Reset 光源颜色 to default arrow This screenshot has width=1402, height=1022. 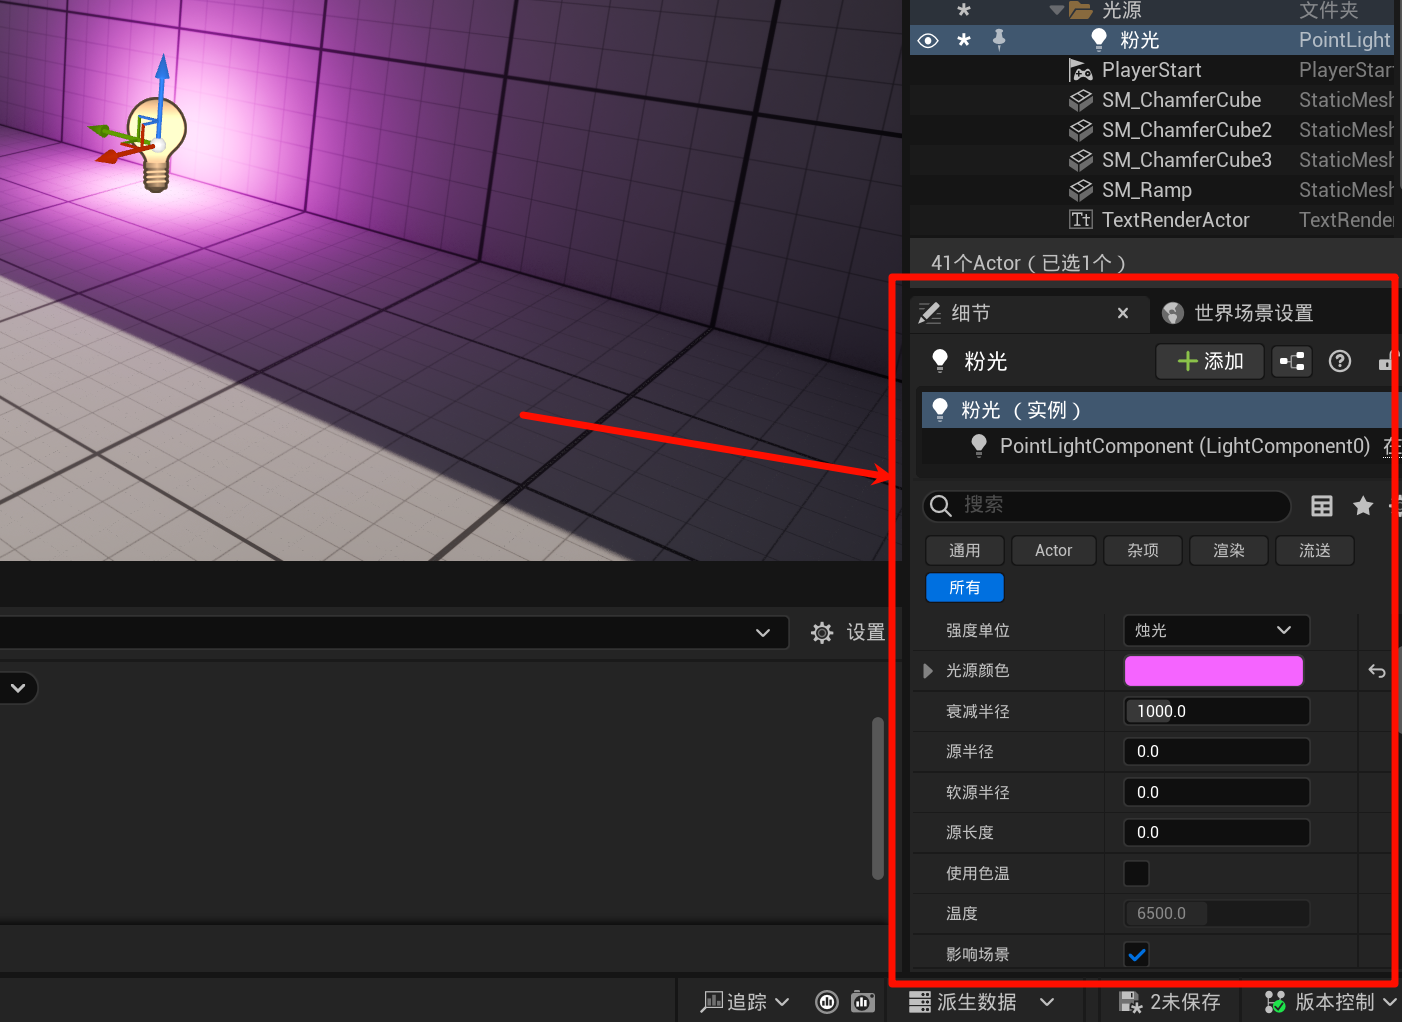point(1377,671)
